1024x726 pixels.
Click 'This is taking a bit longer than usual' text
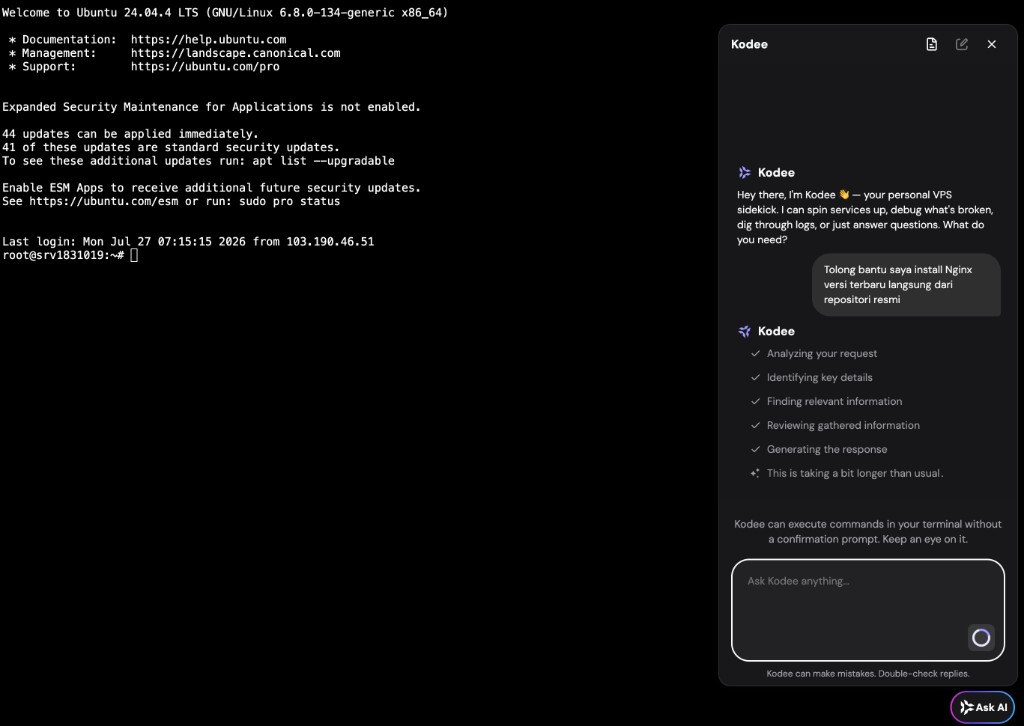tap(855, 473)
